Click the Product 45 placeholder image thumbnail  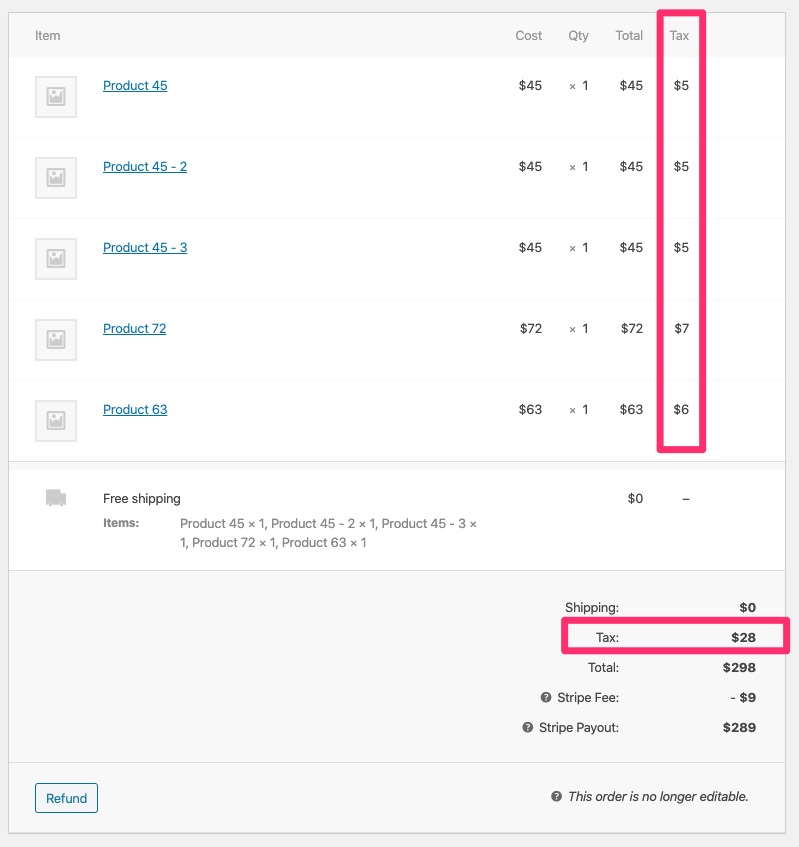pos(55,96)
